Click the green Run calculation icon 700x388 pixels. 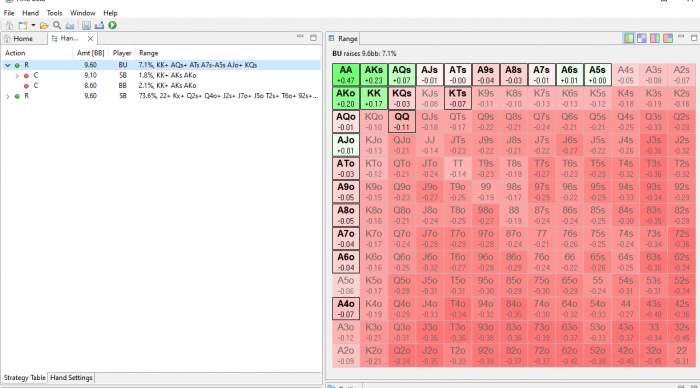point(112,25)
